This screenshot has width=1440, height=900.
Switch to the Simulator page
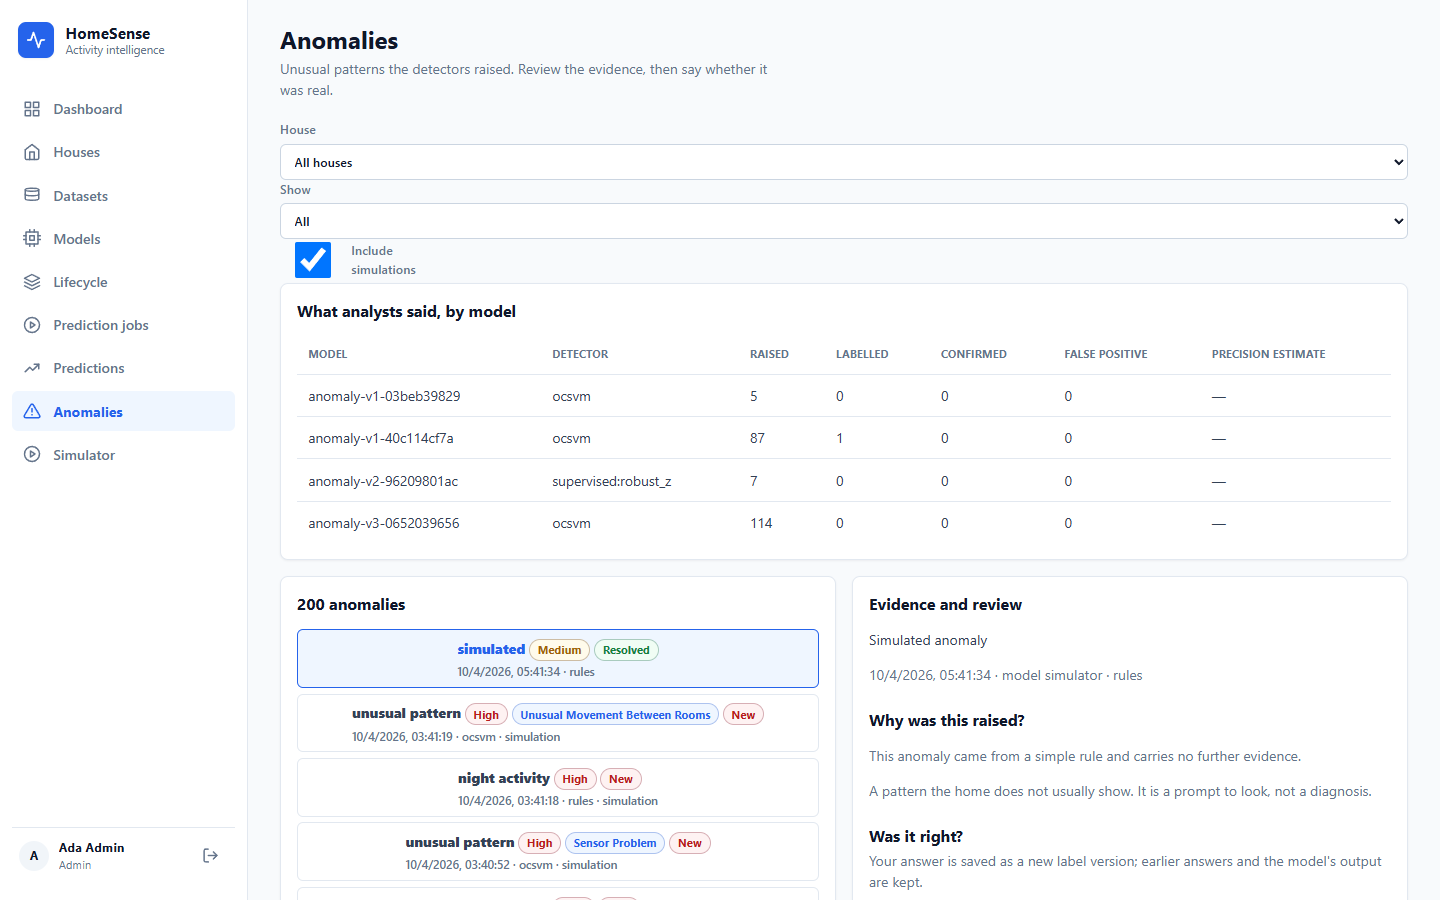[x=123, y=455]
